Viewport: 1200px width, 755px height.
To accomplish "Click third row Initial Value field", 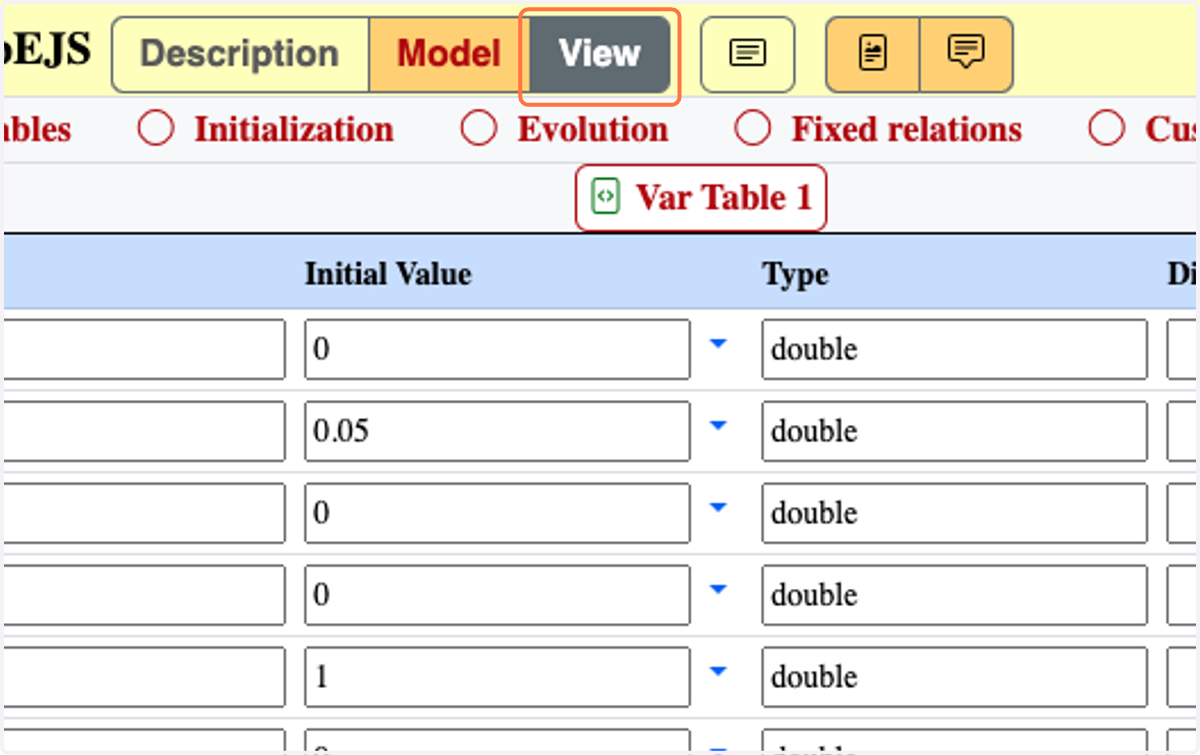I will point(497,513).
